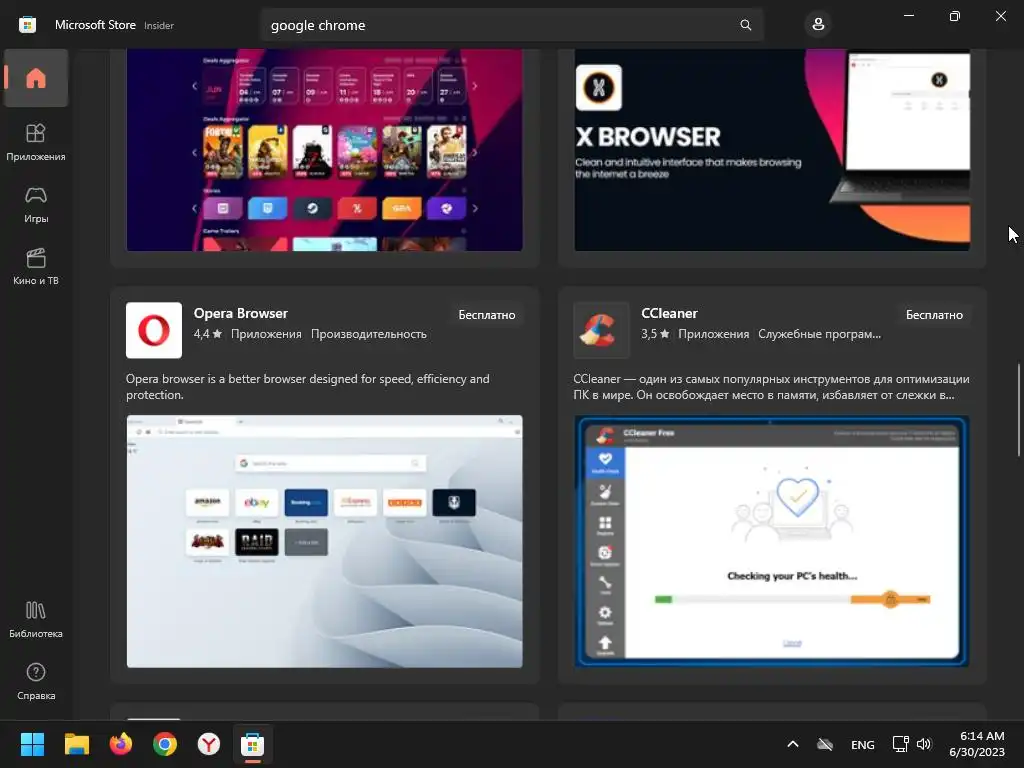
Task: Open Приложения section in sidebar
Action: [x=36, y=142]
